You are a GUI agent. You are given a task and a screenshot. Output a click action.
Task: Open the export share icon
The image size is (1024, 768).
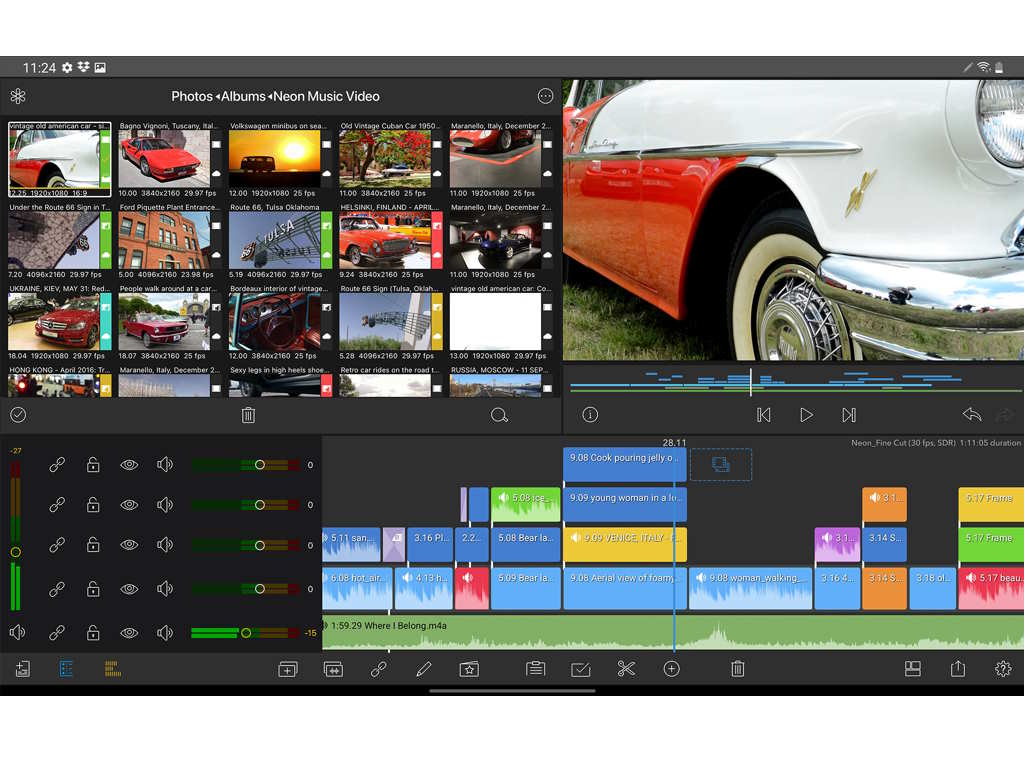click(x=958, y=669)
